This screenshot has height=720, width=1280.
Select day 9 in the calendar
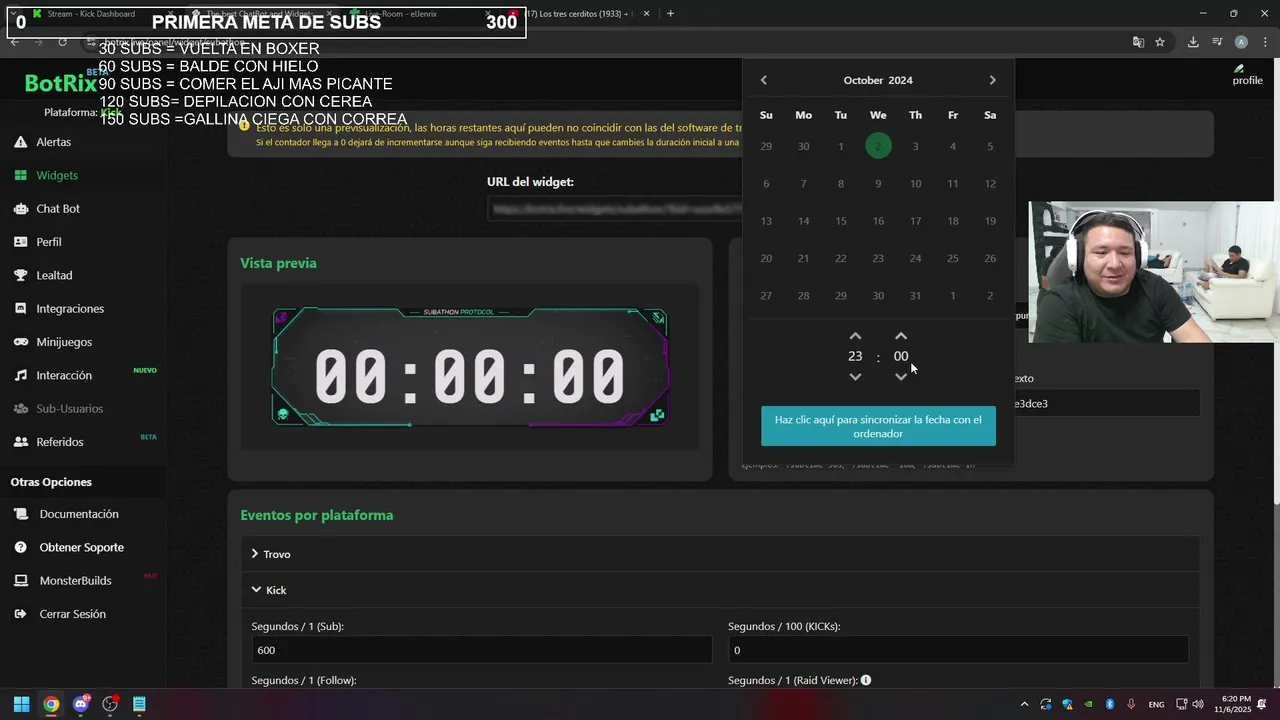pos(878,184)
